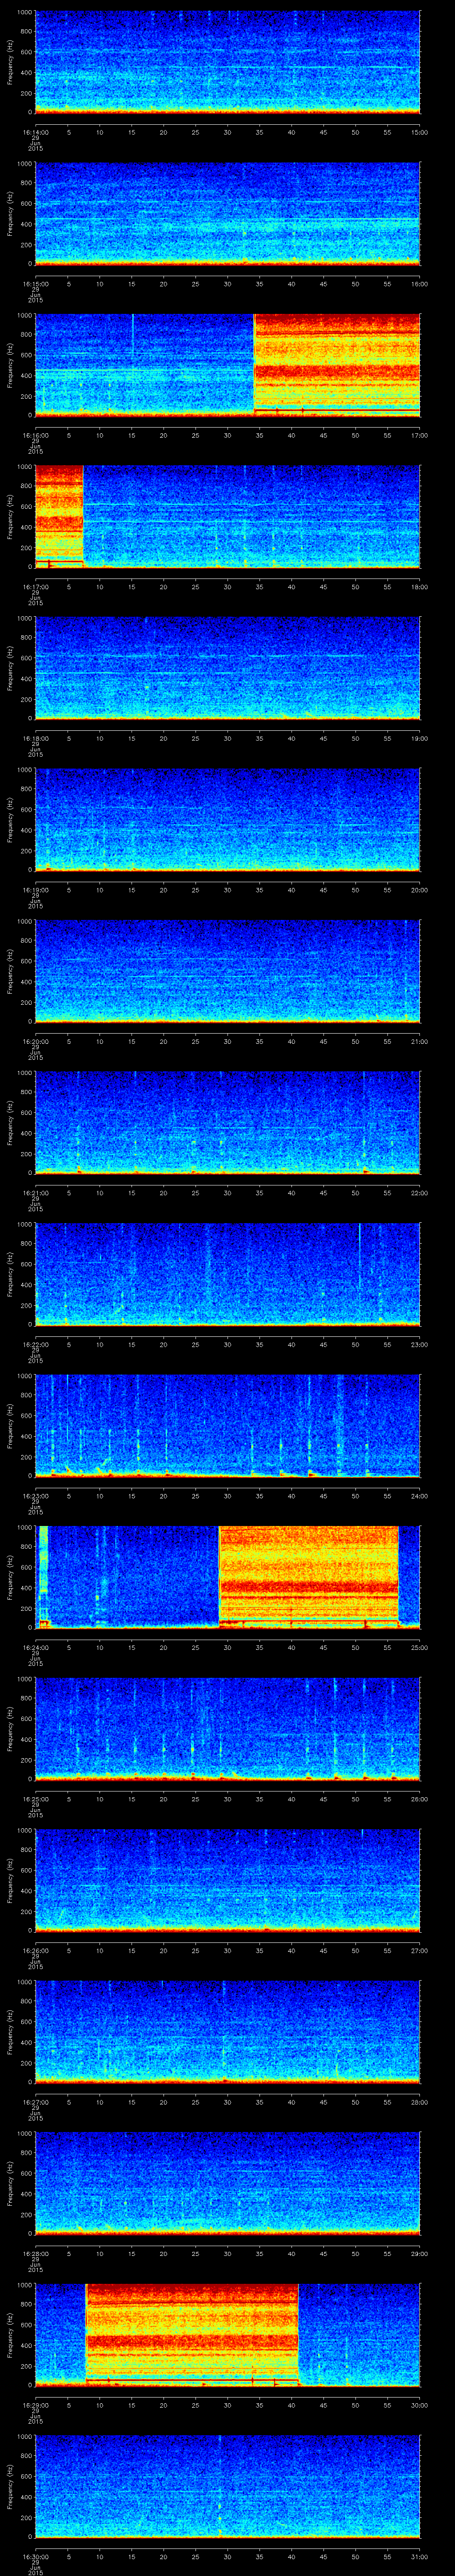Click the 21:00 end-of-axis time label
This screenshot has height=2576, width=455.
420,1041
